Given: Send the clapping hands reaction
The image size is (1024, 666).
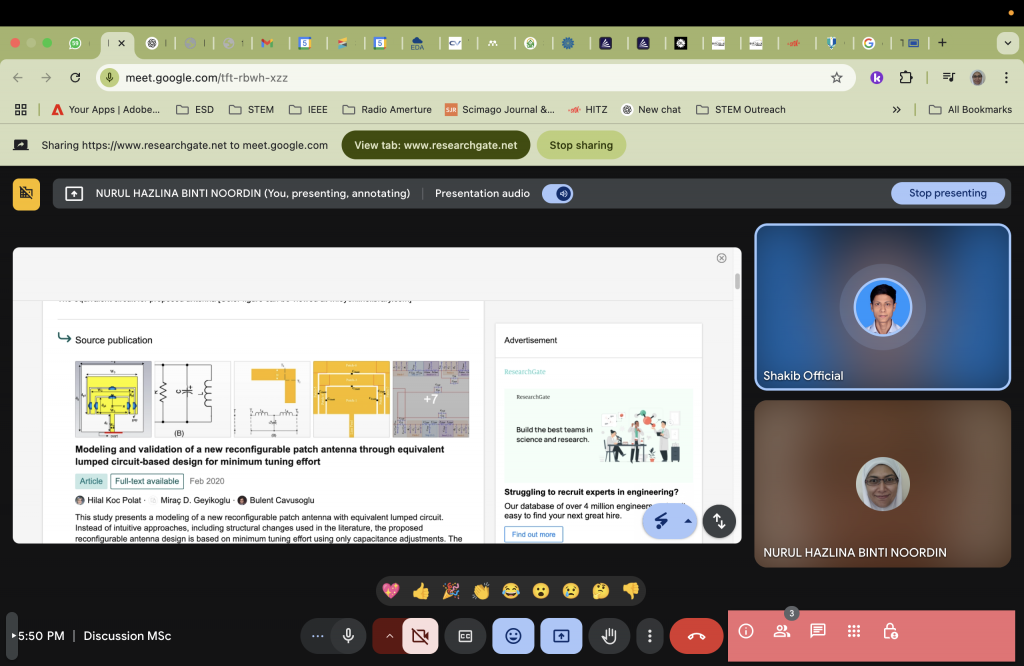Looking at the screenshot, I should [481, 591].
